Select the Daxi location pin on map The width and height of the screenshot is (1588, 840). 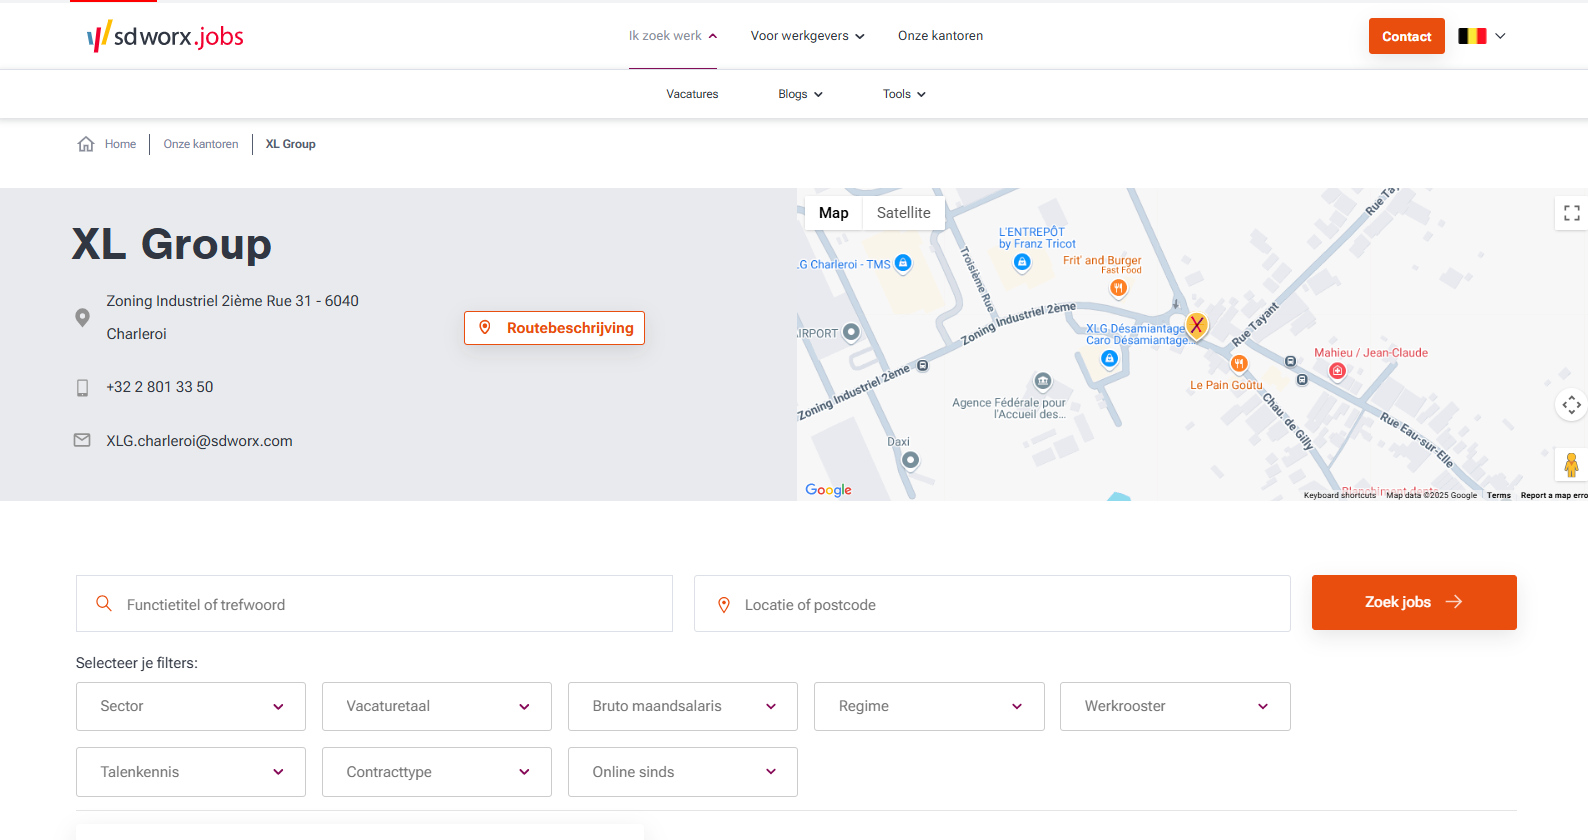[x=910, y=460]
